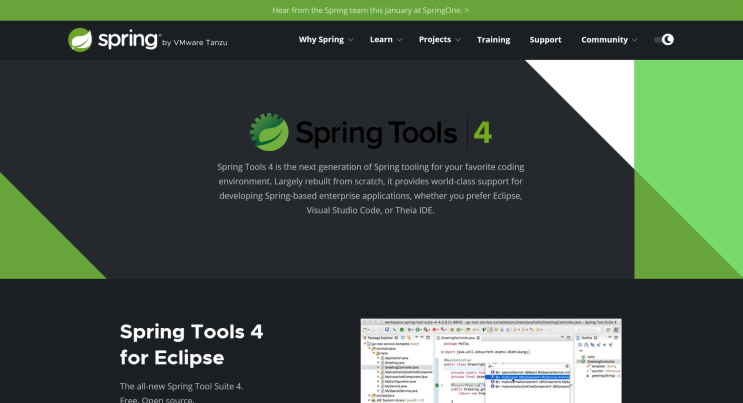Expand the Community dropdown chevron
743x403 pixels.
pyautogui.click(x=634, y=40)
